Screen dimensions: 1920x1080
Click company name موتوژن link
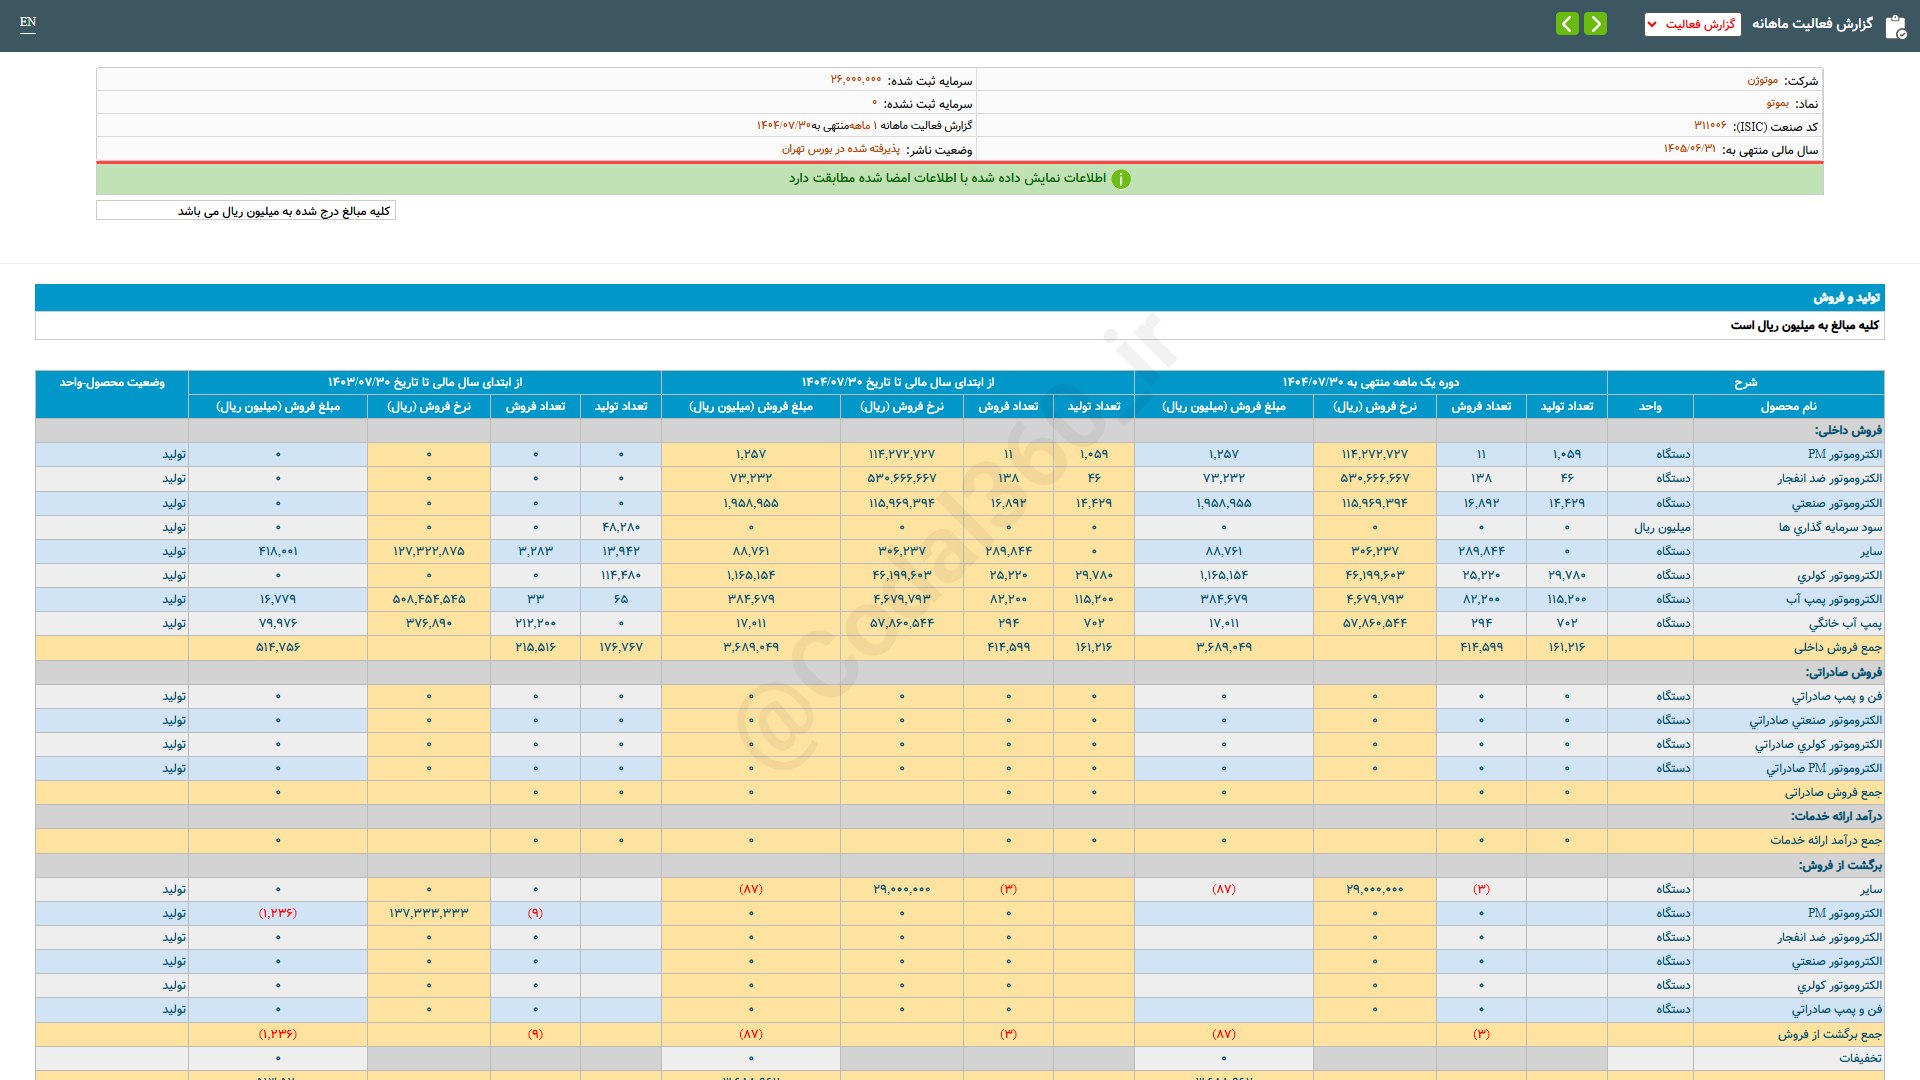[x=1762, y=81]
